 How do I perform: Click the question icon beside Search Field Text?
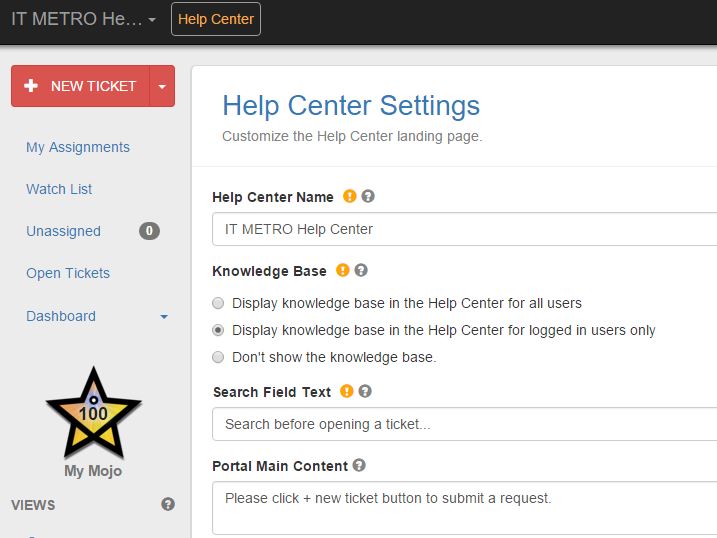(x=366, y=392)
